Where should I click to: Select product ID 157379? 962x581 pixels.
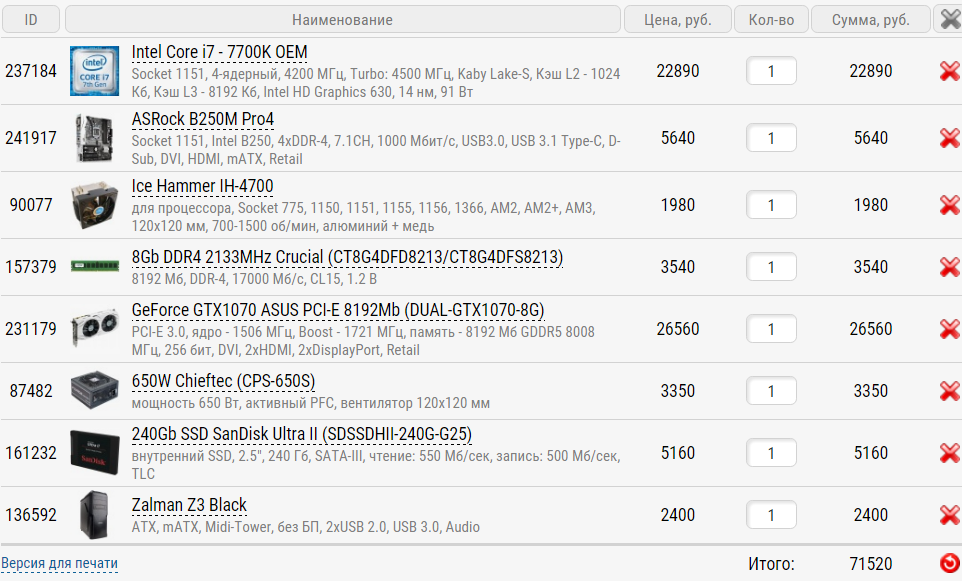click(31, 267)
